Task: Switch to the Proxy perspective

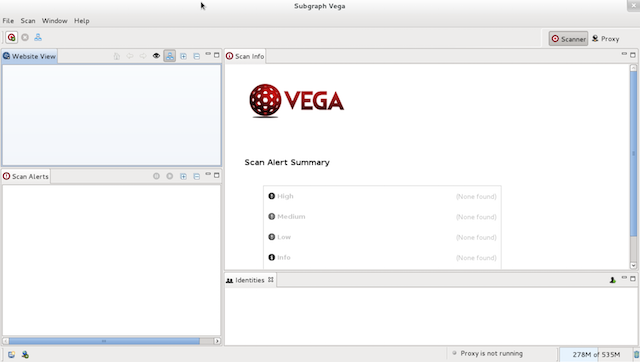Action: pos(606,39)
